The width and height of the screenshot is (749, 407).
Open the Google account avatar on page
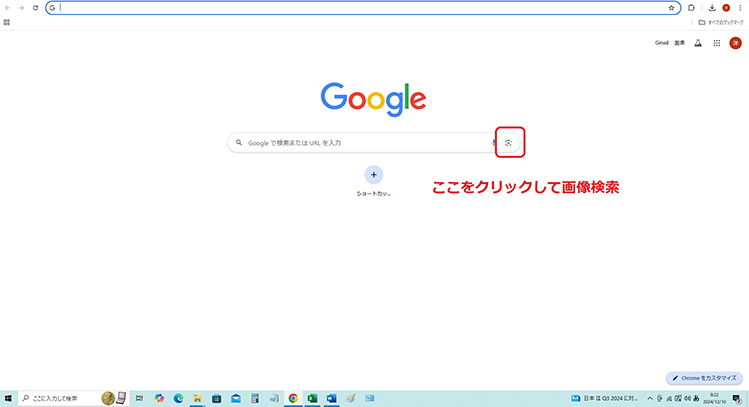(x=735, y=43)
